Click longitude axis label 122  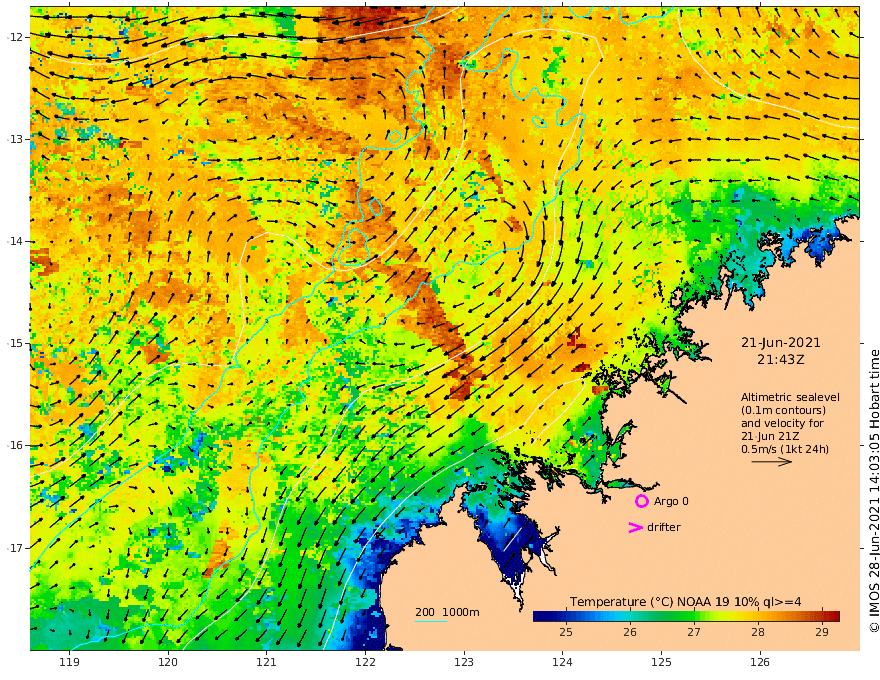365,662
